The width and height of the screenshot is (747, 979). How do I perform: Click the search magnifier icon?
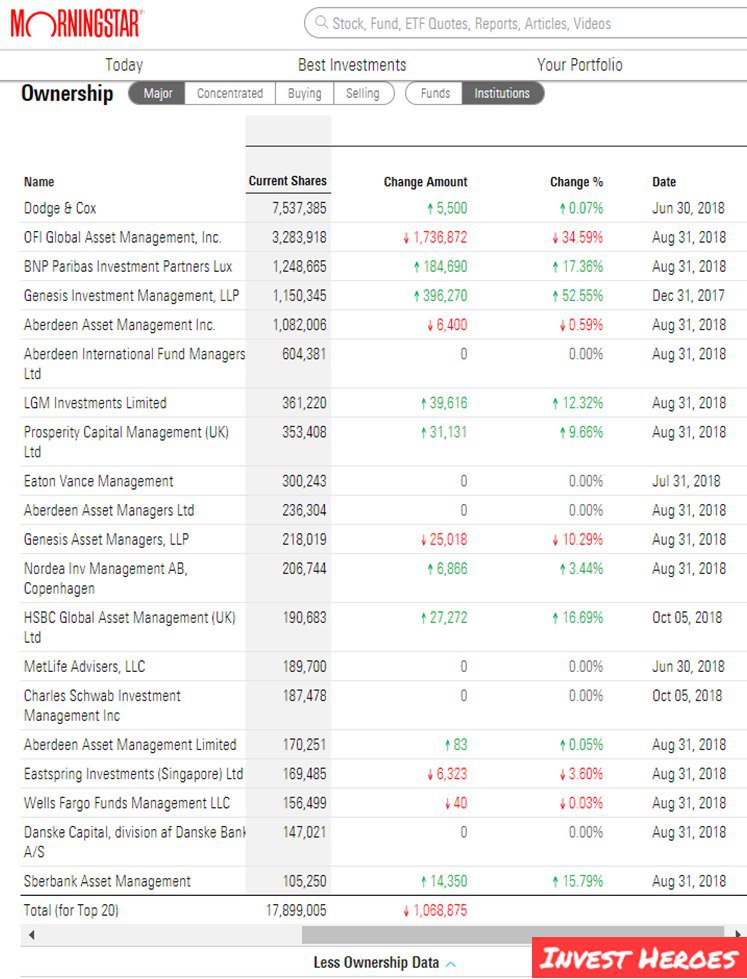tap(321, 22)
